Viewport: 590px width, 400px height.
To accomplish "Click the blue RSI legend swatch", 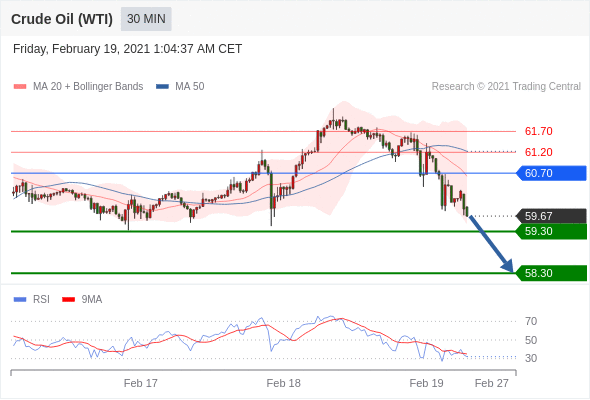I will 20,300.
